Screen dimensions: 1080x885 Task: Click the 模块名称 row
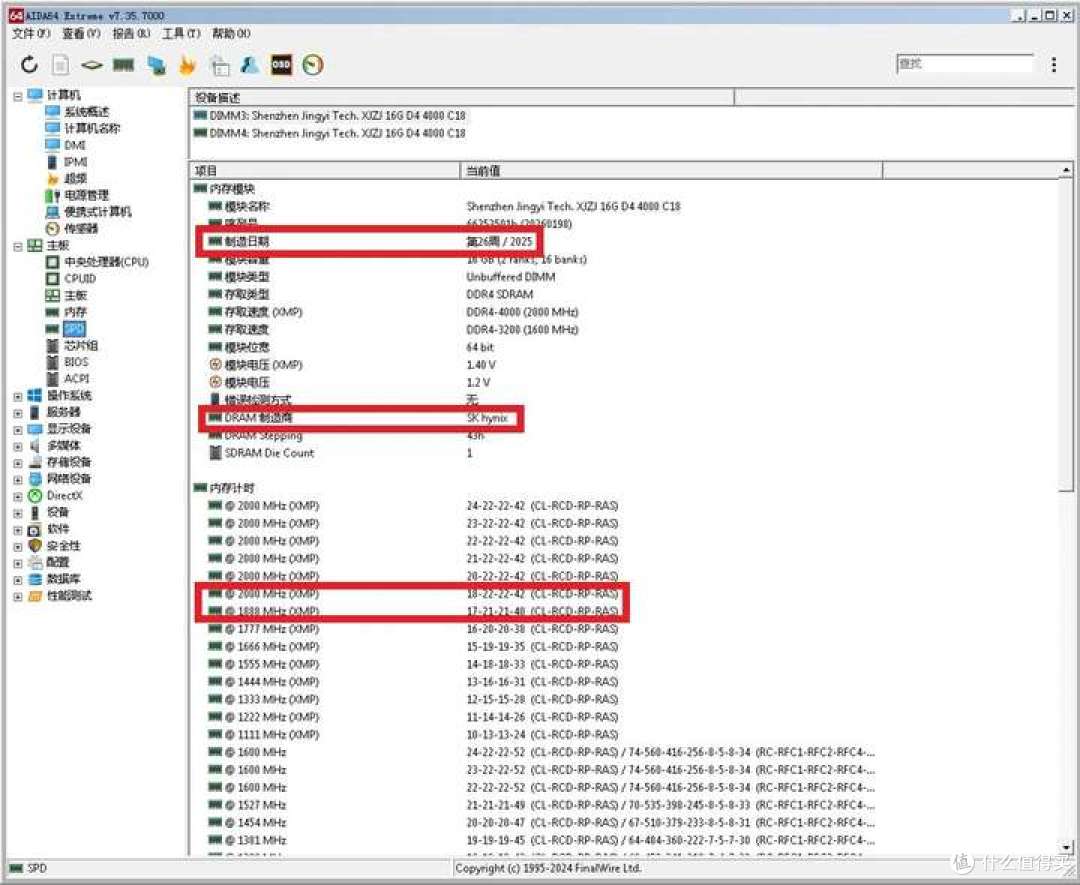pyautogui.click(x=444, y=206)
